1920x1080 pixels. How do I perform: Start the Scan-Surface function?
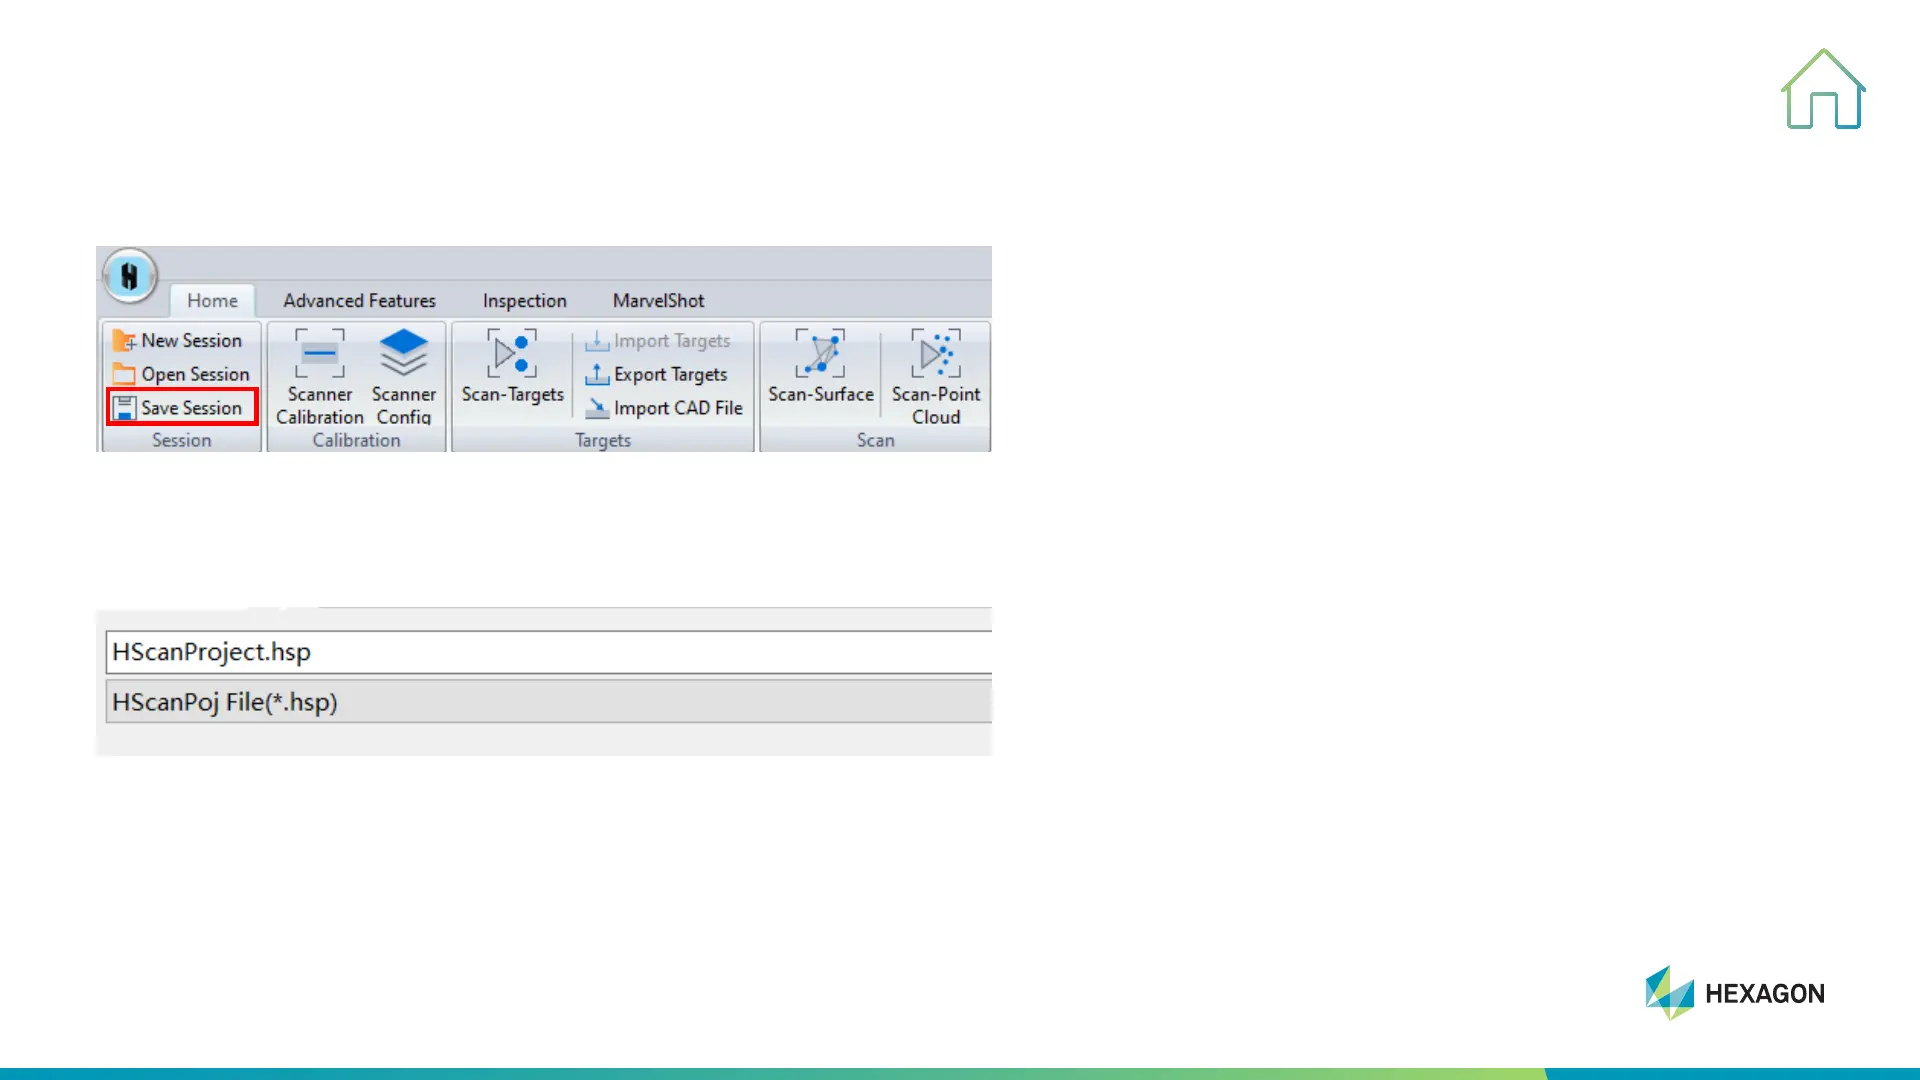tap(820, 368)
